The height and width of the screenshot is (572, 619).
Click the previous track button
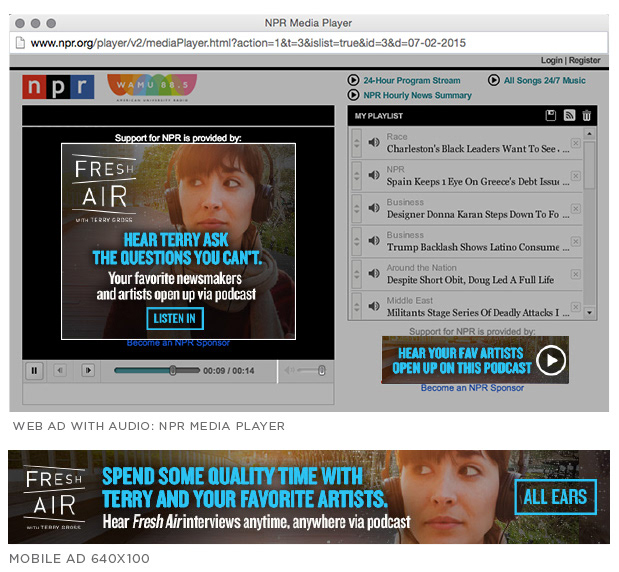60,370
